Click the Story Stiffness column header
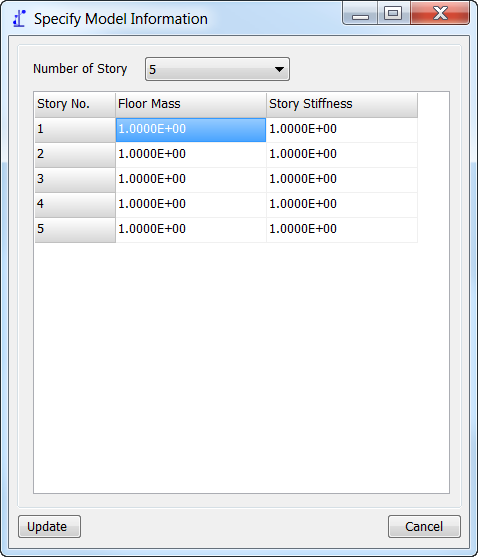The height and width of the screenshot is (557, 478). (x=342, y=105)
